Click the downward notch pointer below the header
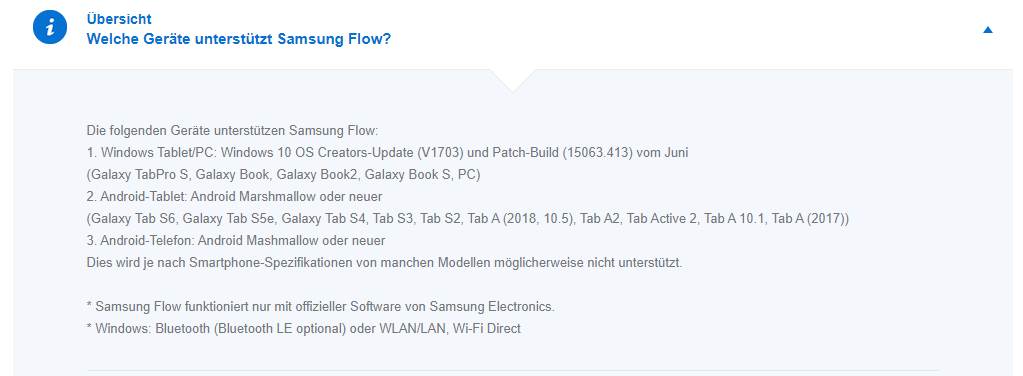 point(512,80)
